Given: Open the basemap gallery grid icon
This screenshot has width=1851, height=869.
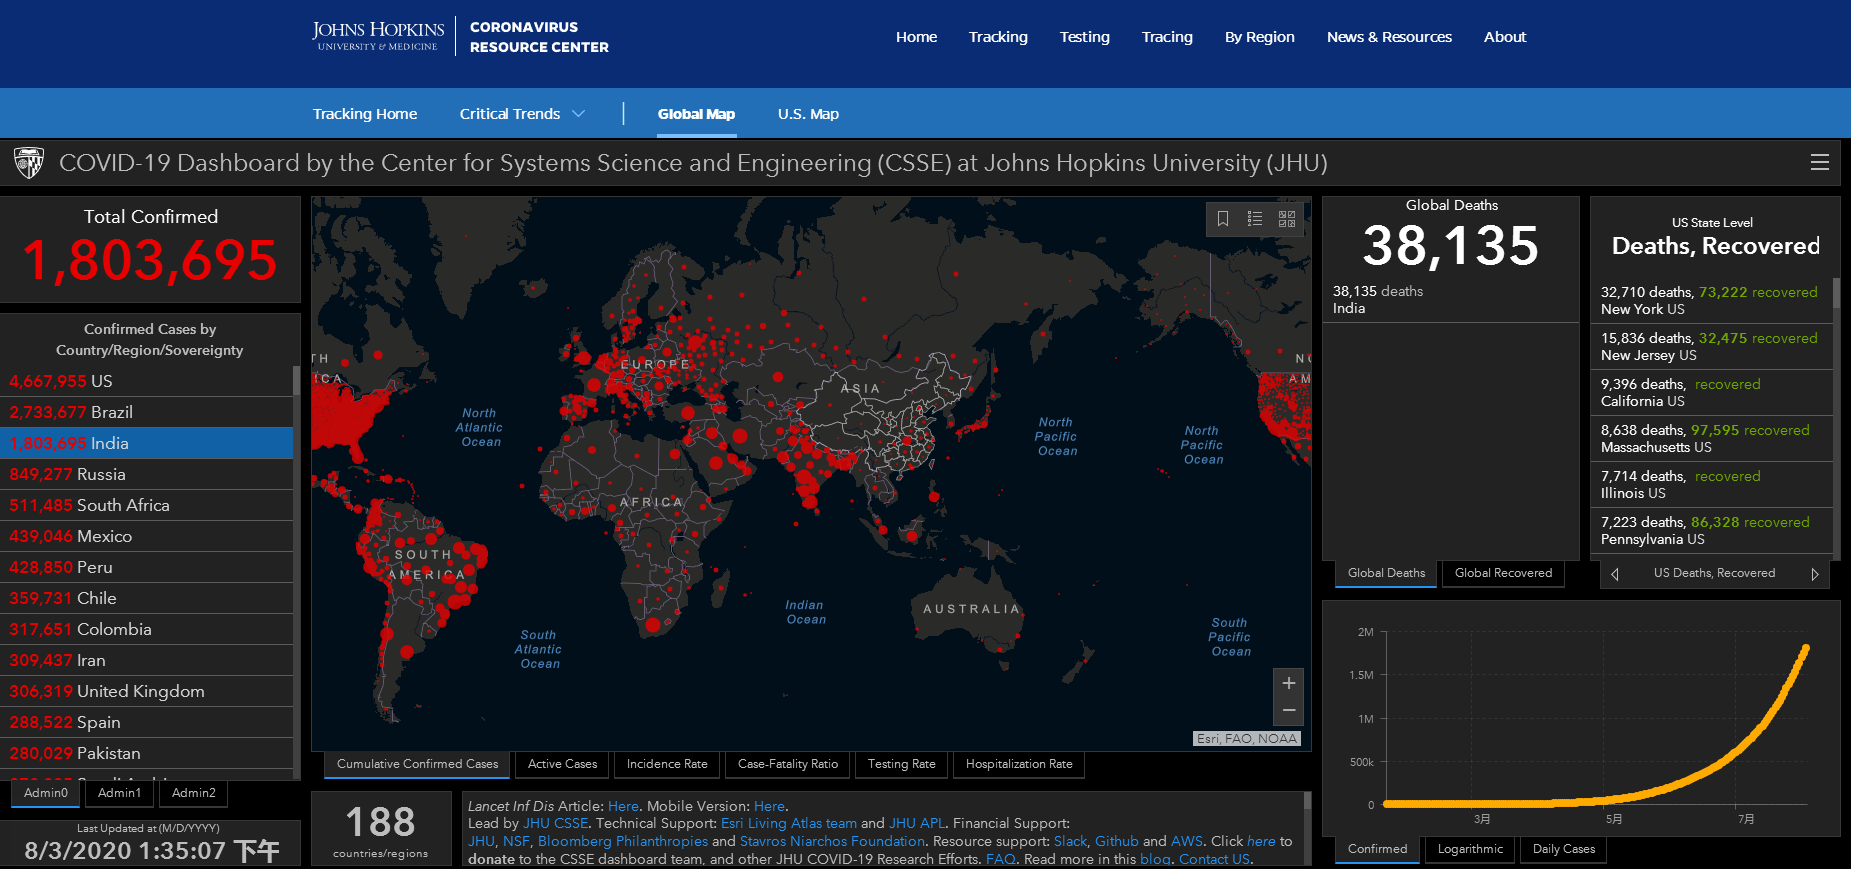Looking at the screenshot, I should (1287, 219).
